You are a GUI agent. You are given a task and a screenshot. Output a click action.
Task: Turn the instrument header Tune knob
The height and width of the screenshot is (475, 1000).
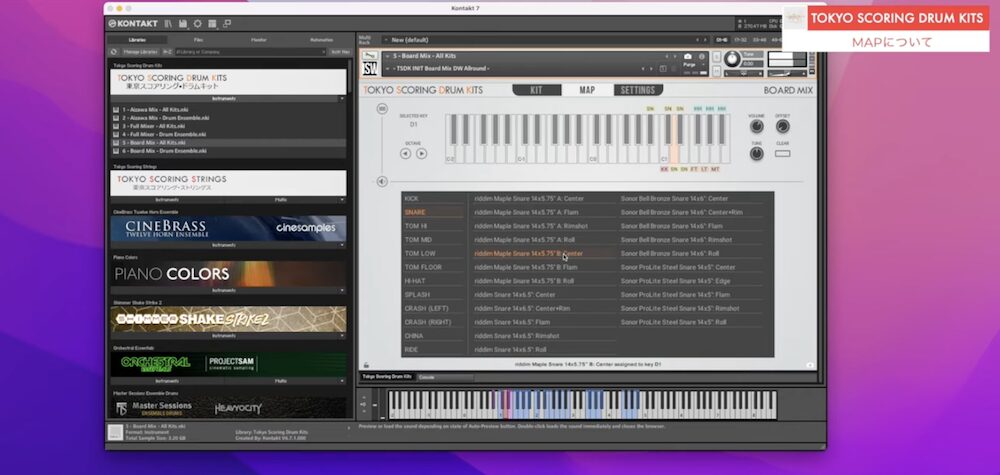733,59
